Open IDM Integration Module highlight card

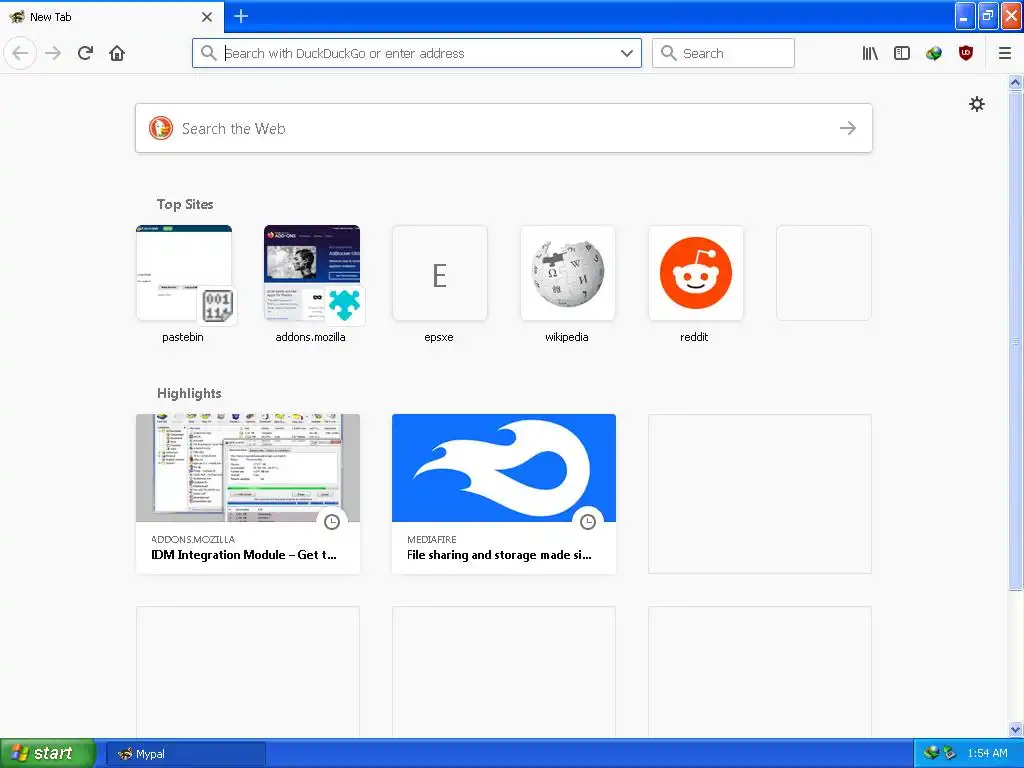pyautogui.click(x=248, y=494)
